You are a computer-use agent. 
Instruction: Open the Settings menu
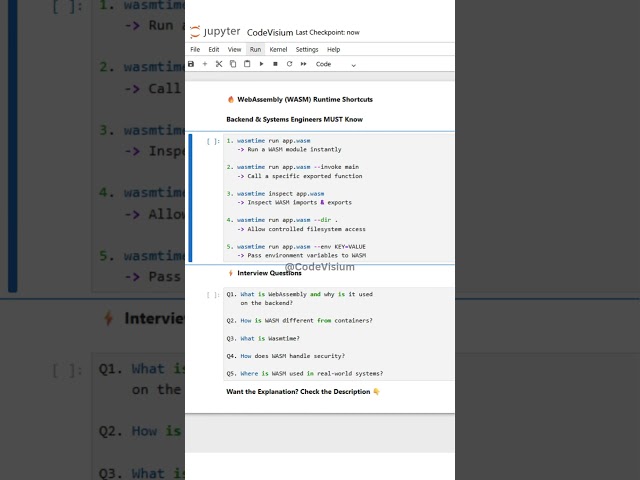pos(307,49)
